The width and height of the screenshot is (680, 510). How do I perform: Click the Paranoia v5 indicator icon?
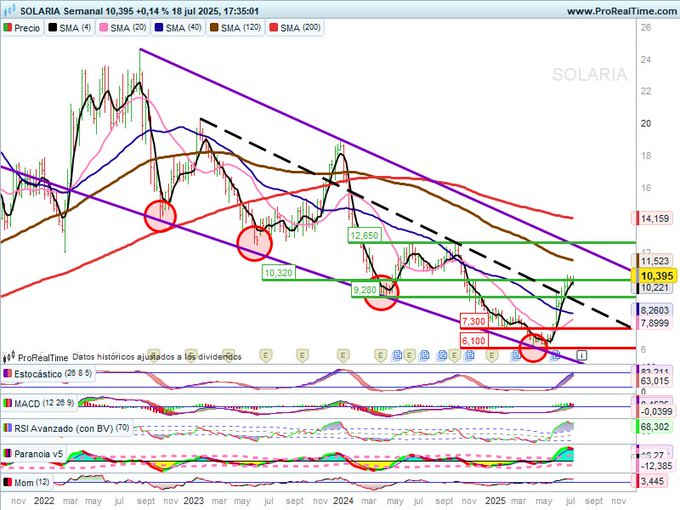(x=7, y=454)
